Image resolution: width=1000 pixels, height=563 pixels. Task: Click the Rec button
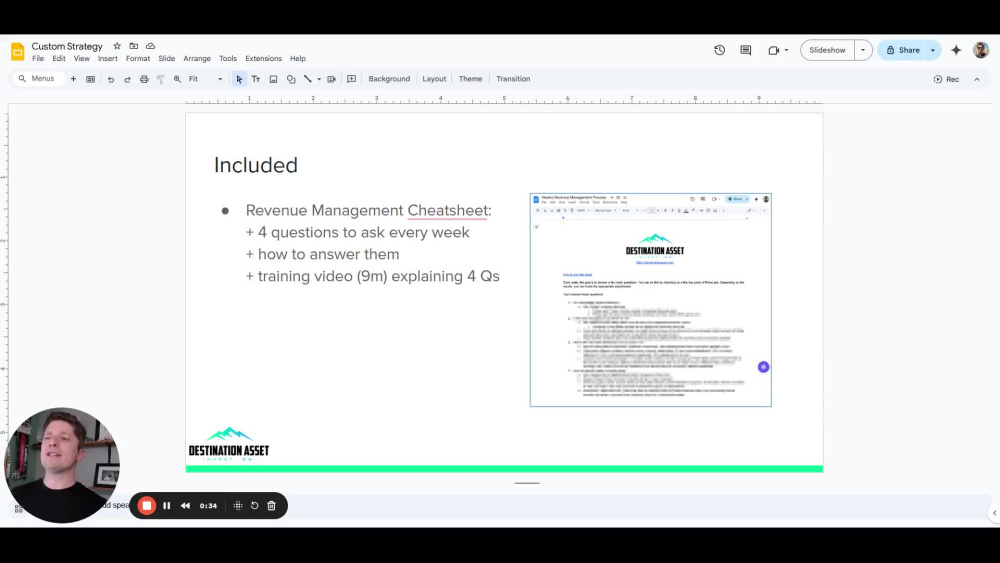pyautogui.click(x=946, y=79)
